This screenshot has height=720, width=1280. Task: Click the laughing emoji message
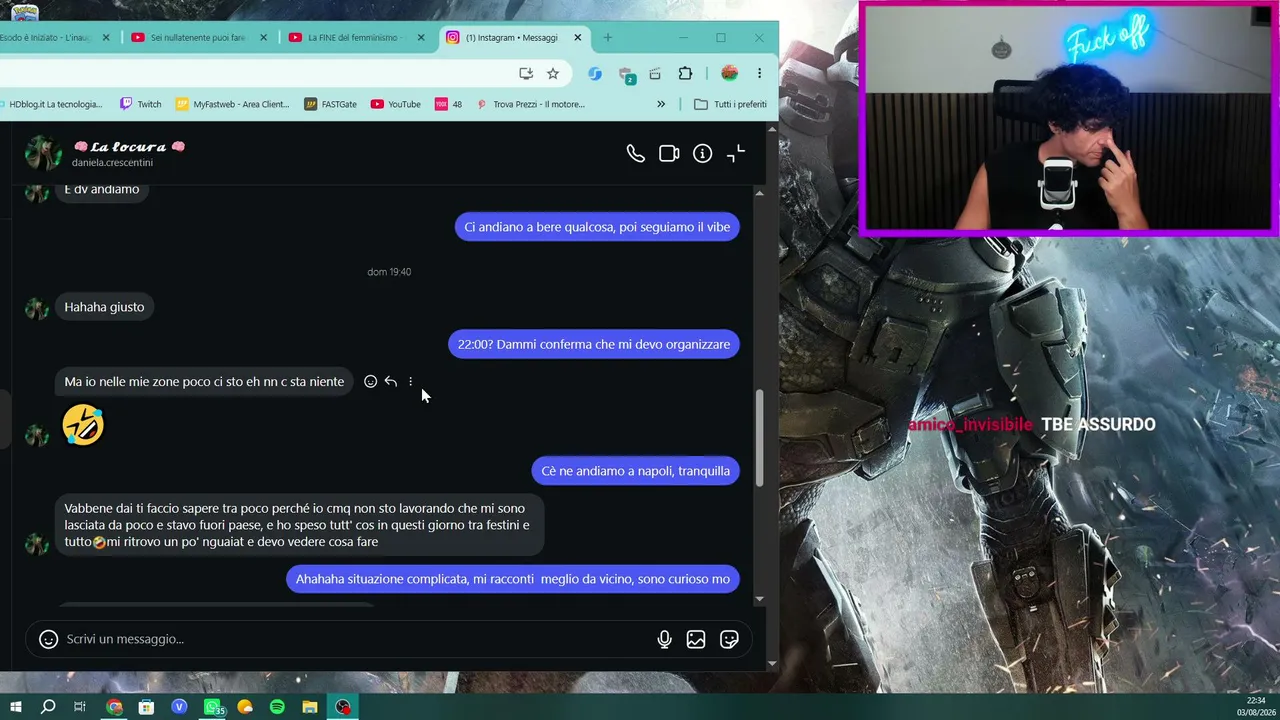(83, 425)
